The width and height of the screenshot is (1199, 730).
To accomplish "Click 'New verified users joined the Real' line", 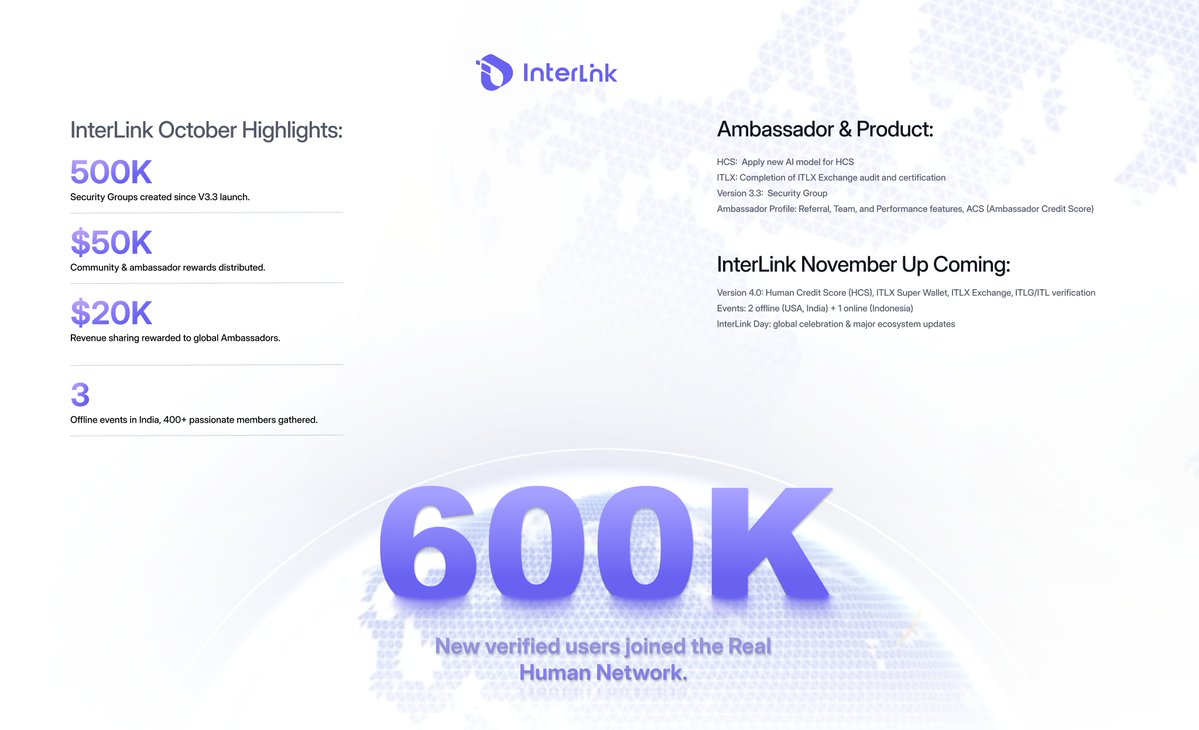I will 603,647.
